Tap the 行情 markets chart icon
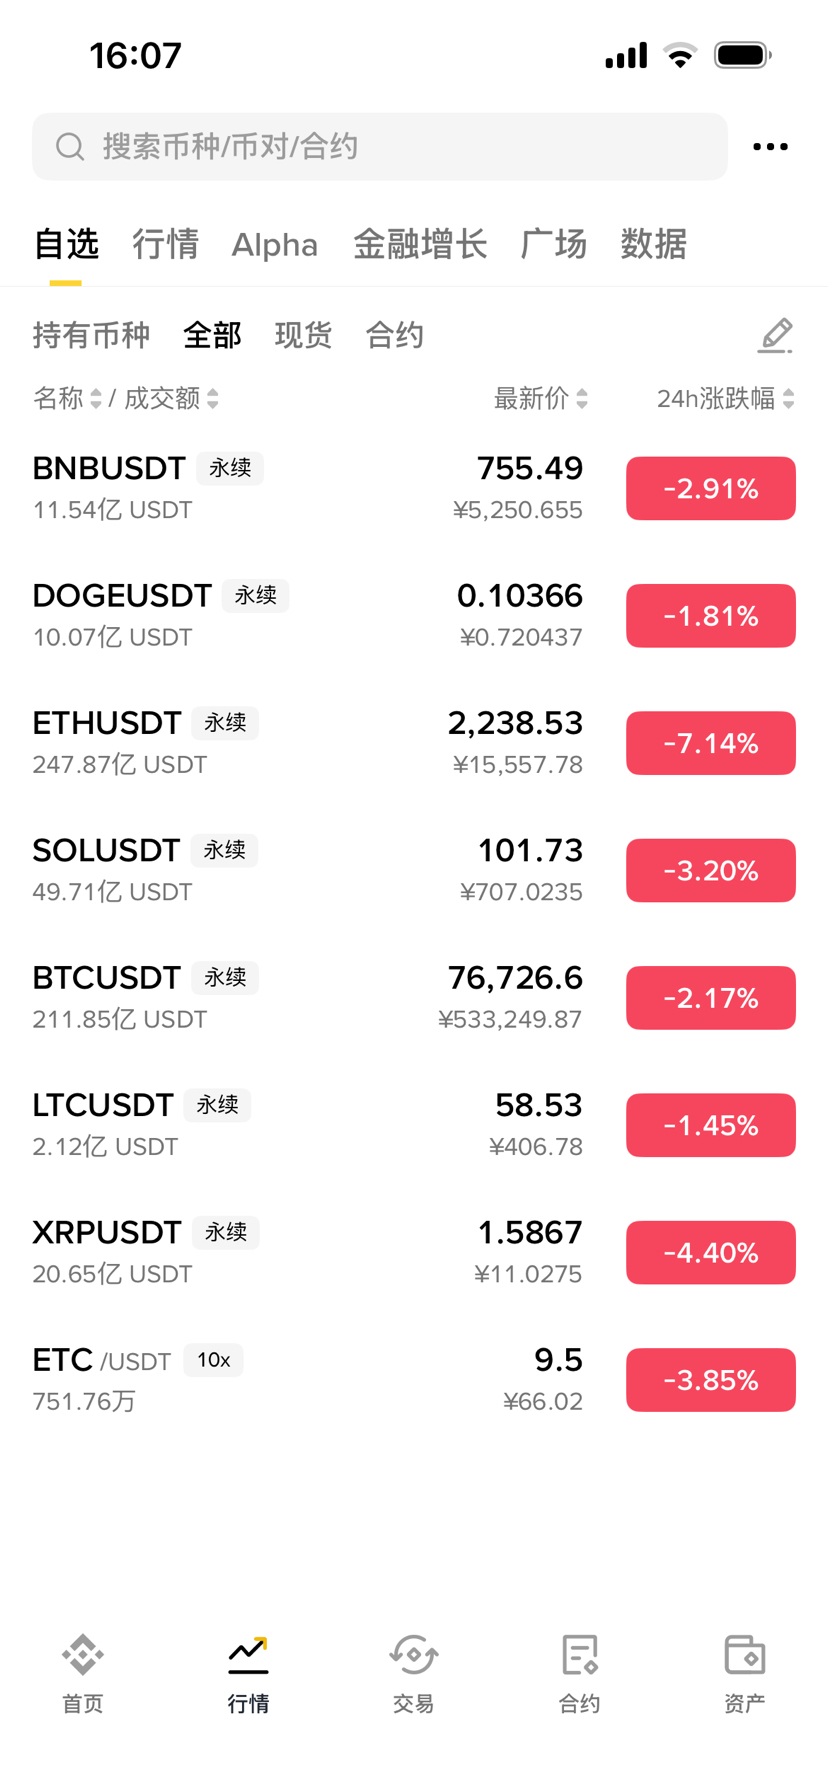 [x=248, y=1655]
